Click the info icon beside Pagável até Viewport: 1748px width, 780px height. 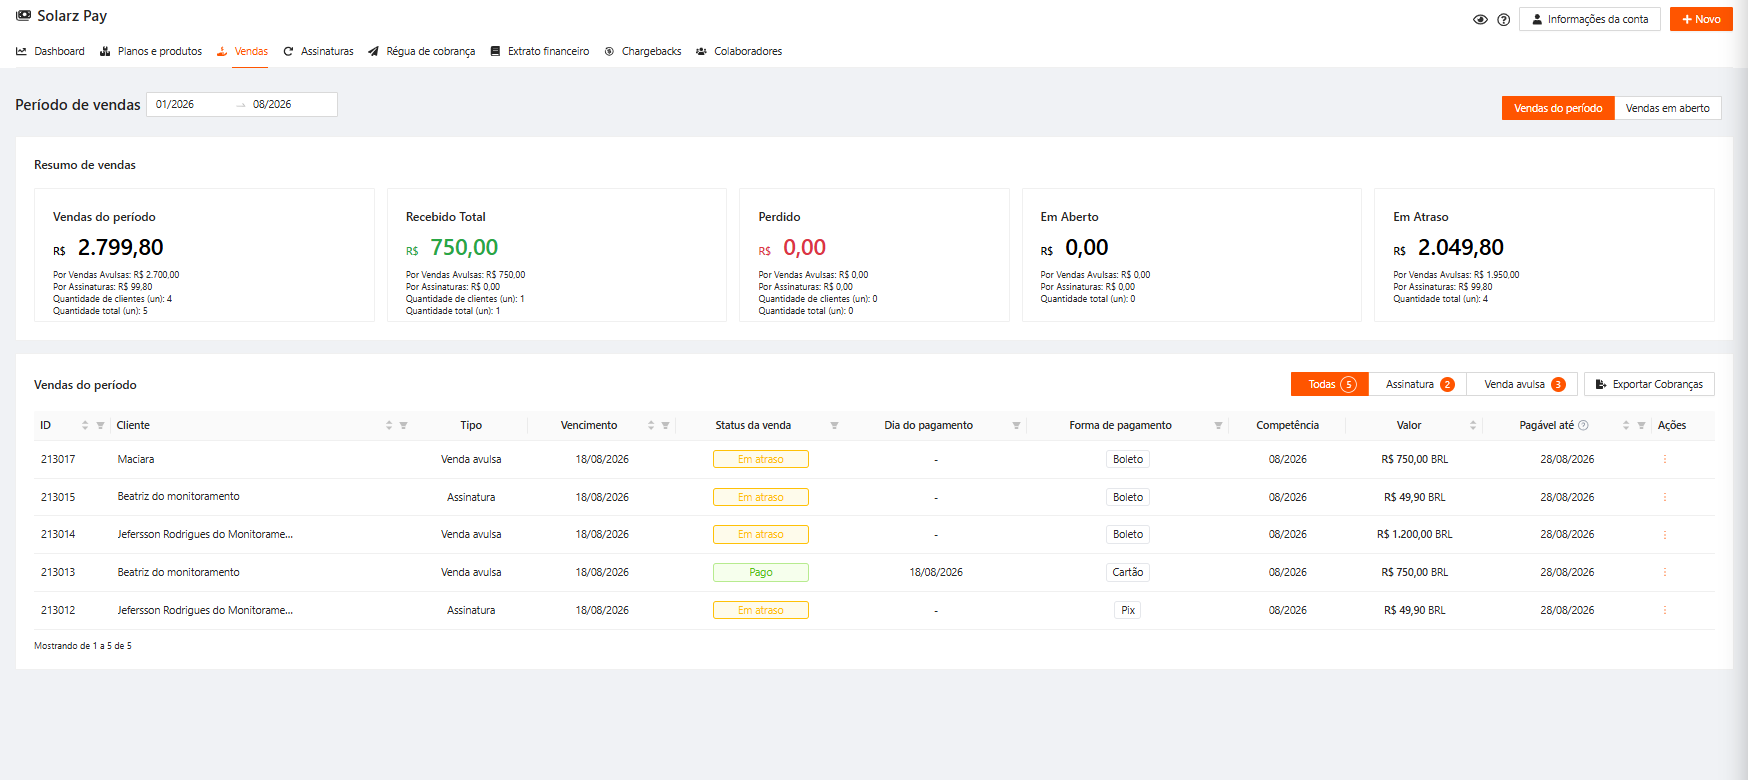(x=1583, y=426)
